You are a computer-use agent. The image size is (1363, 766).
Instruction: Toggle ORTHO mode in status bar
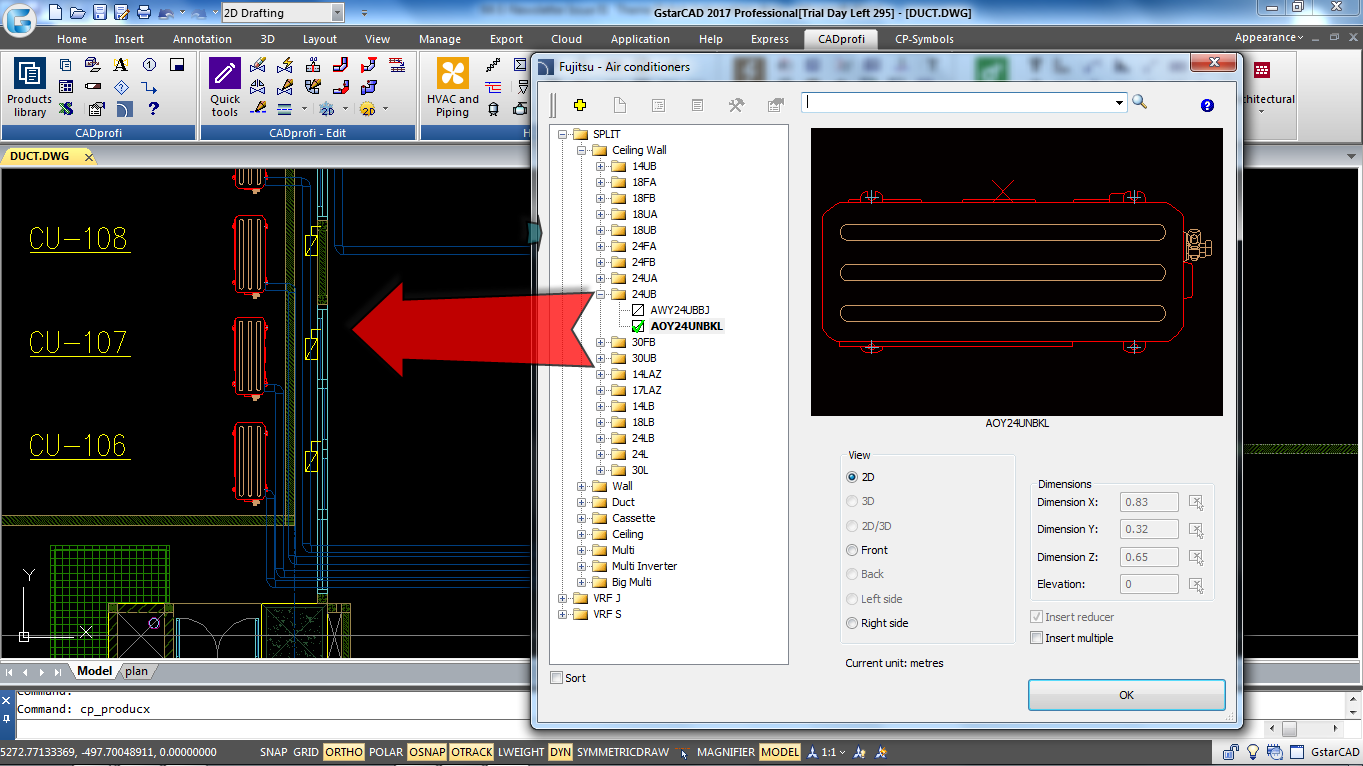coord(344,752)
